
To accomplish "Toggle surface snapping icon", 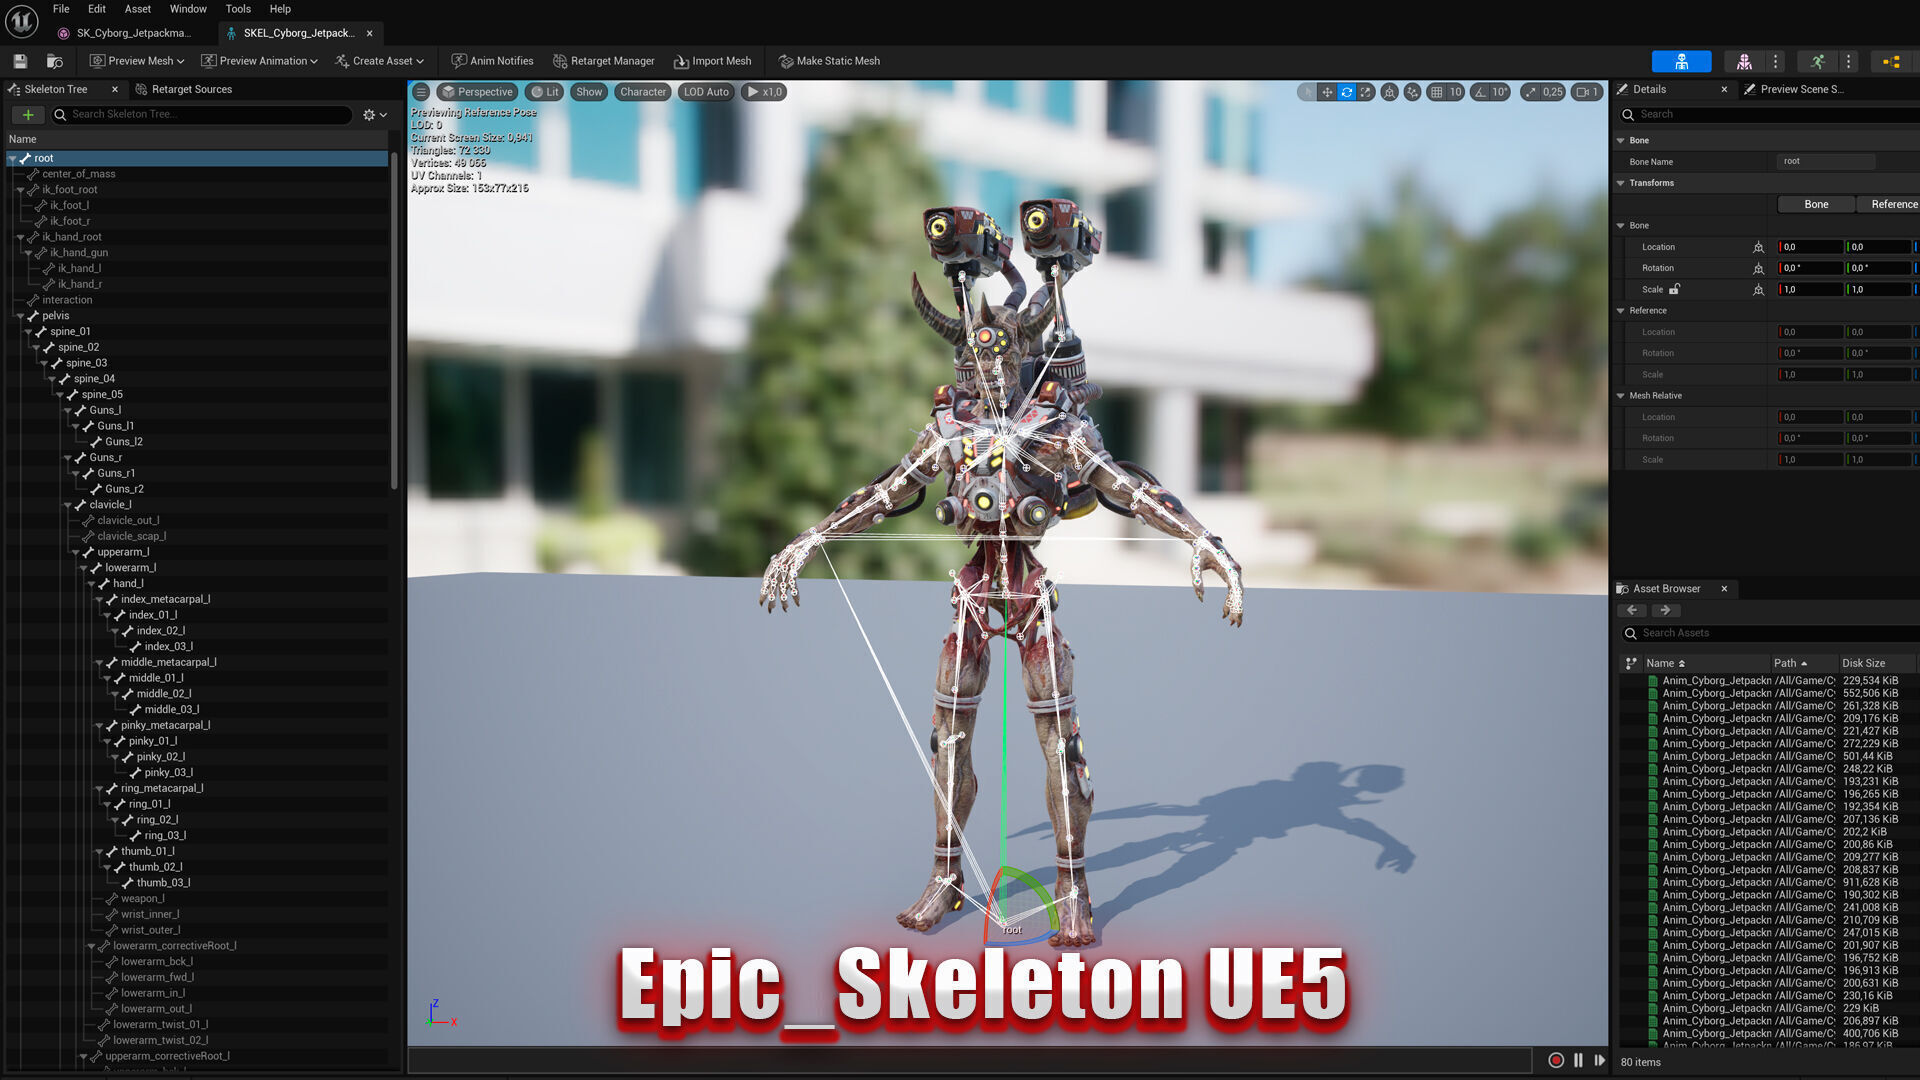I will coord(1412,92).
